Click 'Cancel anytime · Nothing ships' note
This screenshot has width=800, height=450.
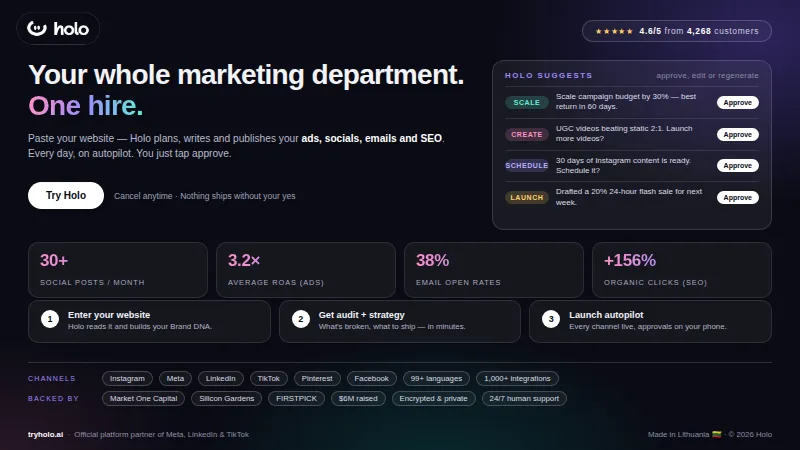tap(205, 196)
